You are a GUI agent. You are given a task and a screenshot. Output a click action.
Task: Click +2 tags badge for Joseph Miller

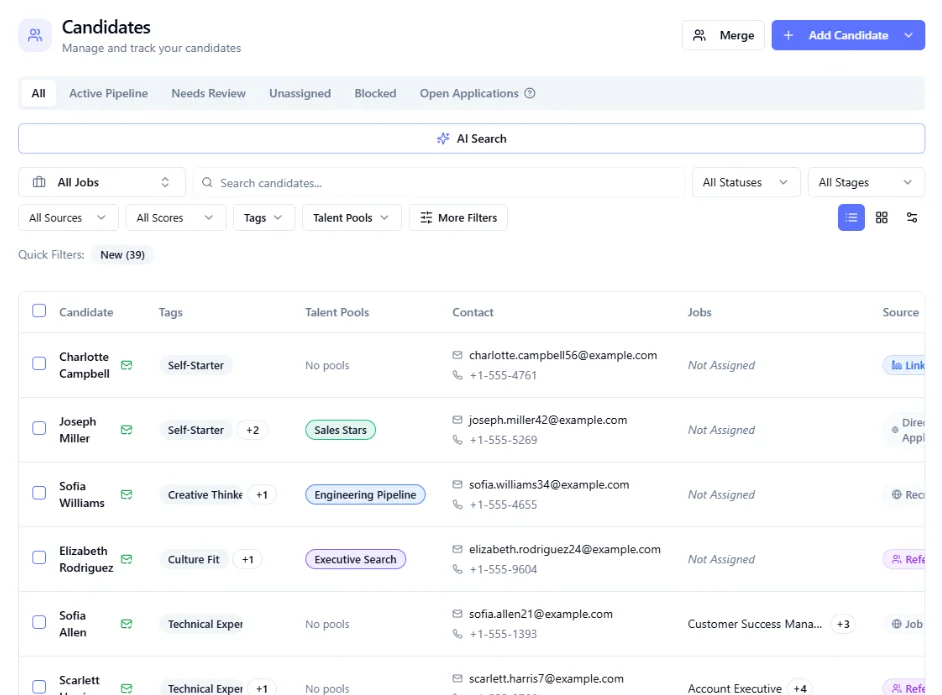click(252, 430)
